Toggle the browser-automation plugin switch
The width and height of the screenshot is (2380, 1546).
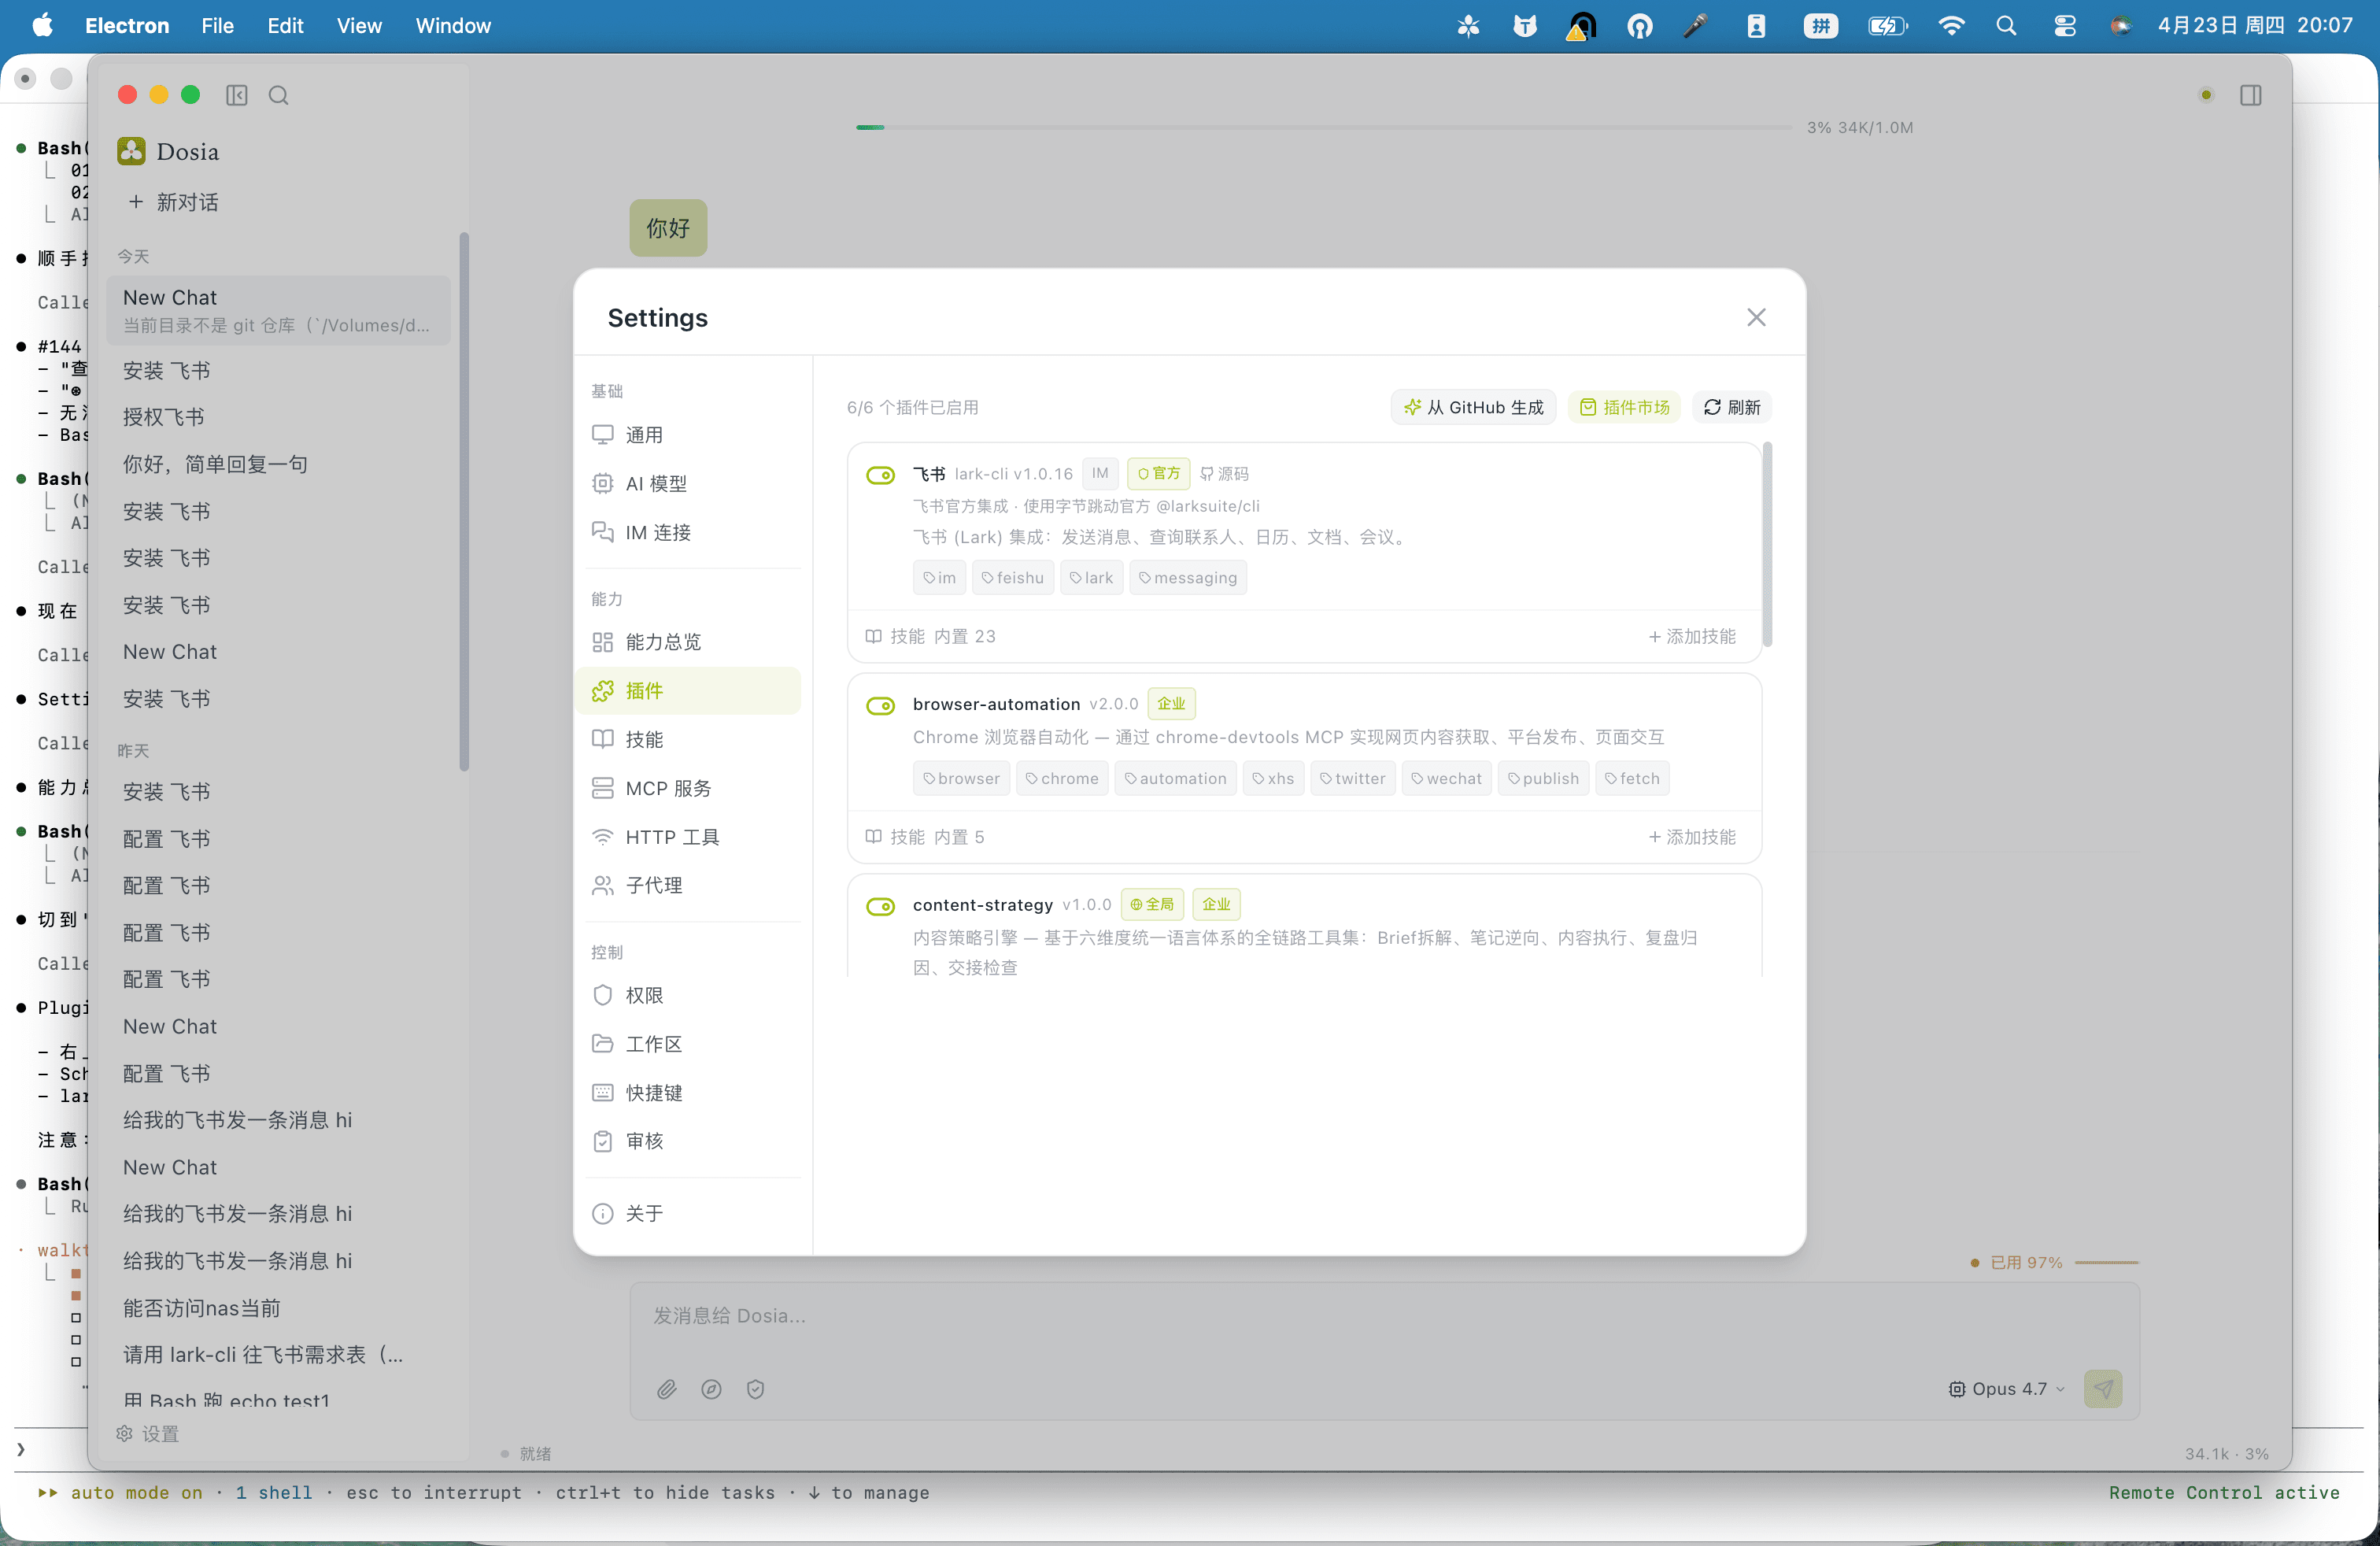[880, 706]
